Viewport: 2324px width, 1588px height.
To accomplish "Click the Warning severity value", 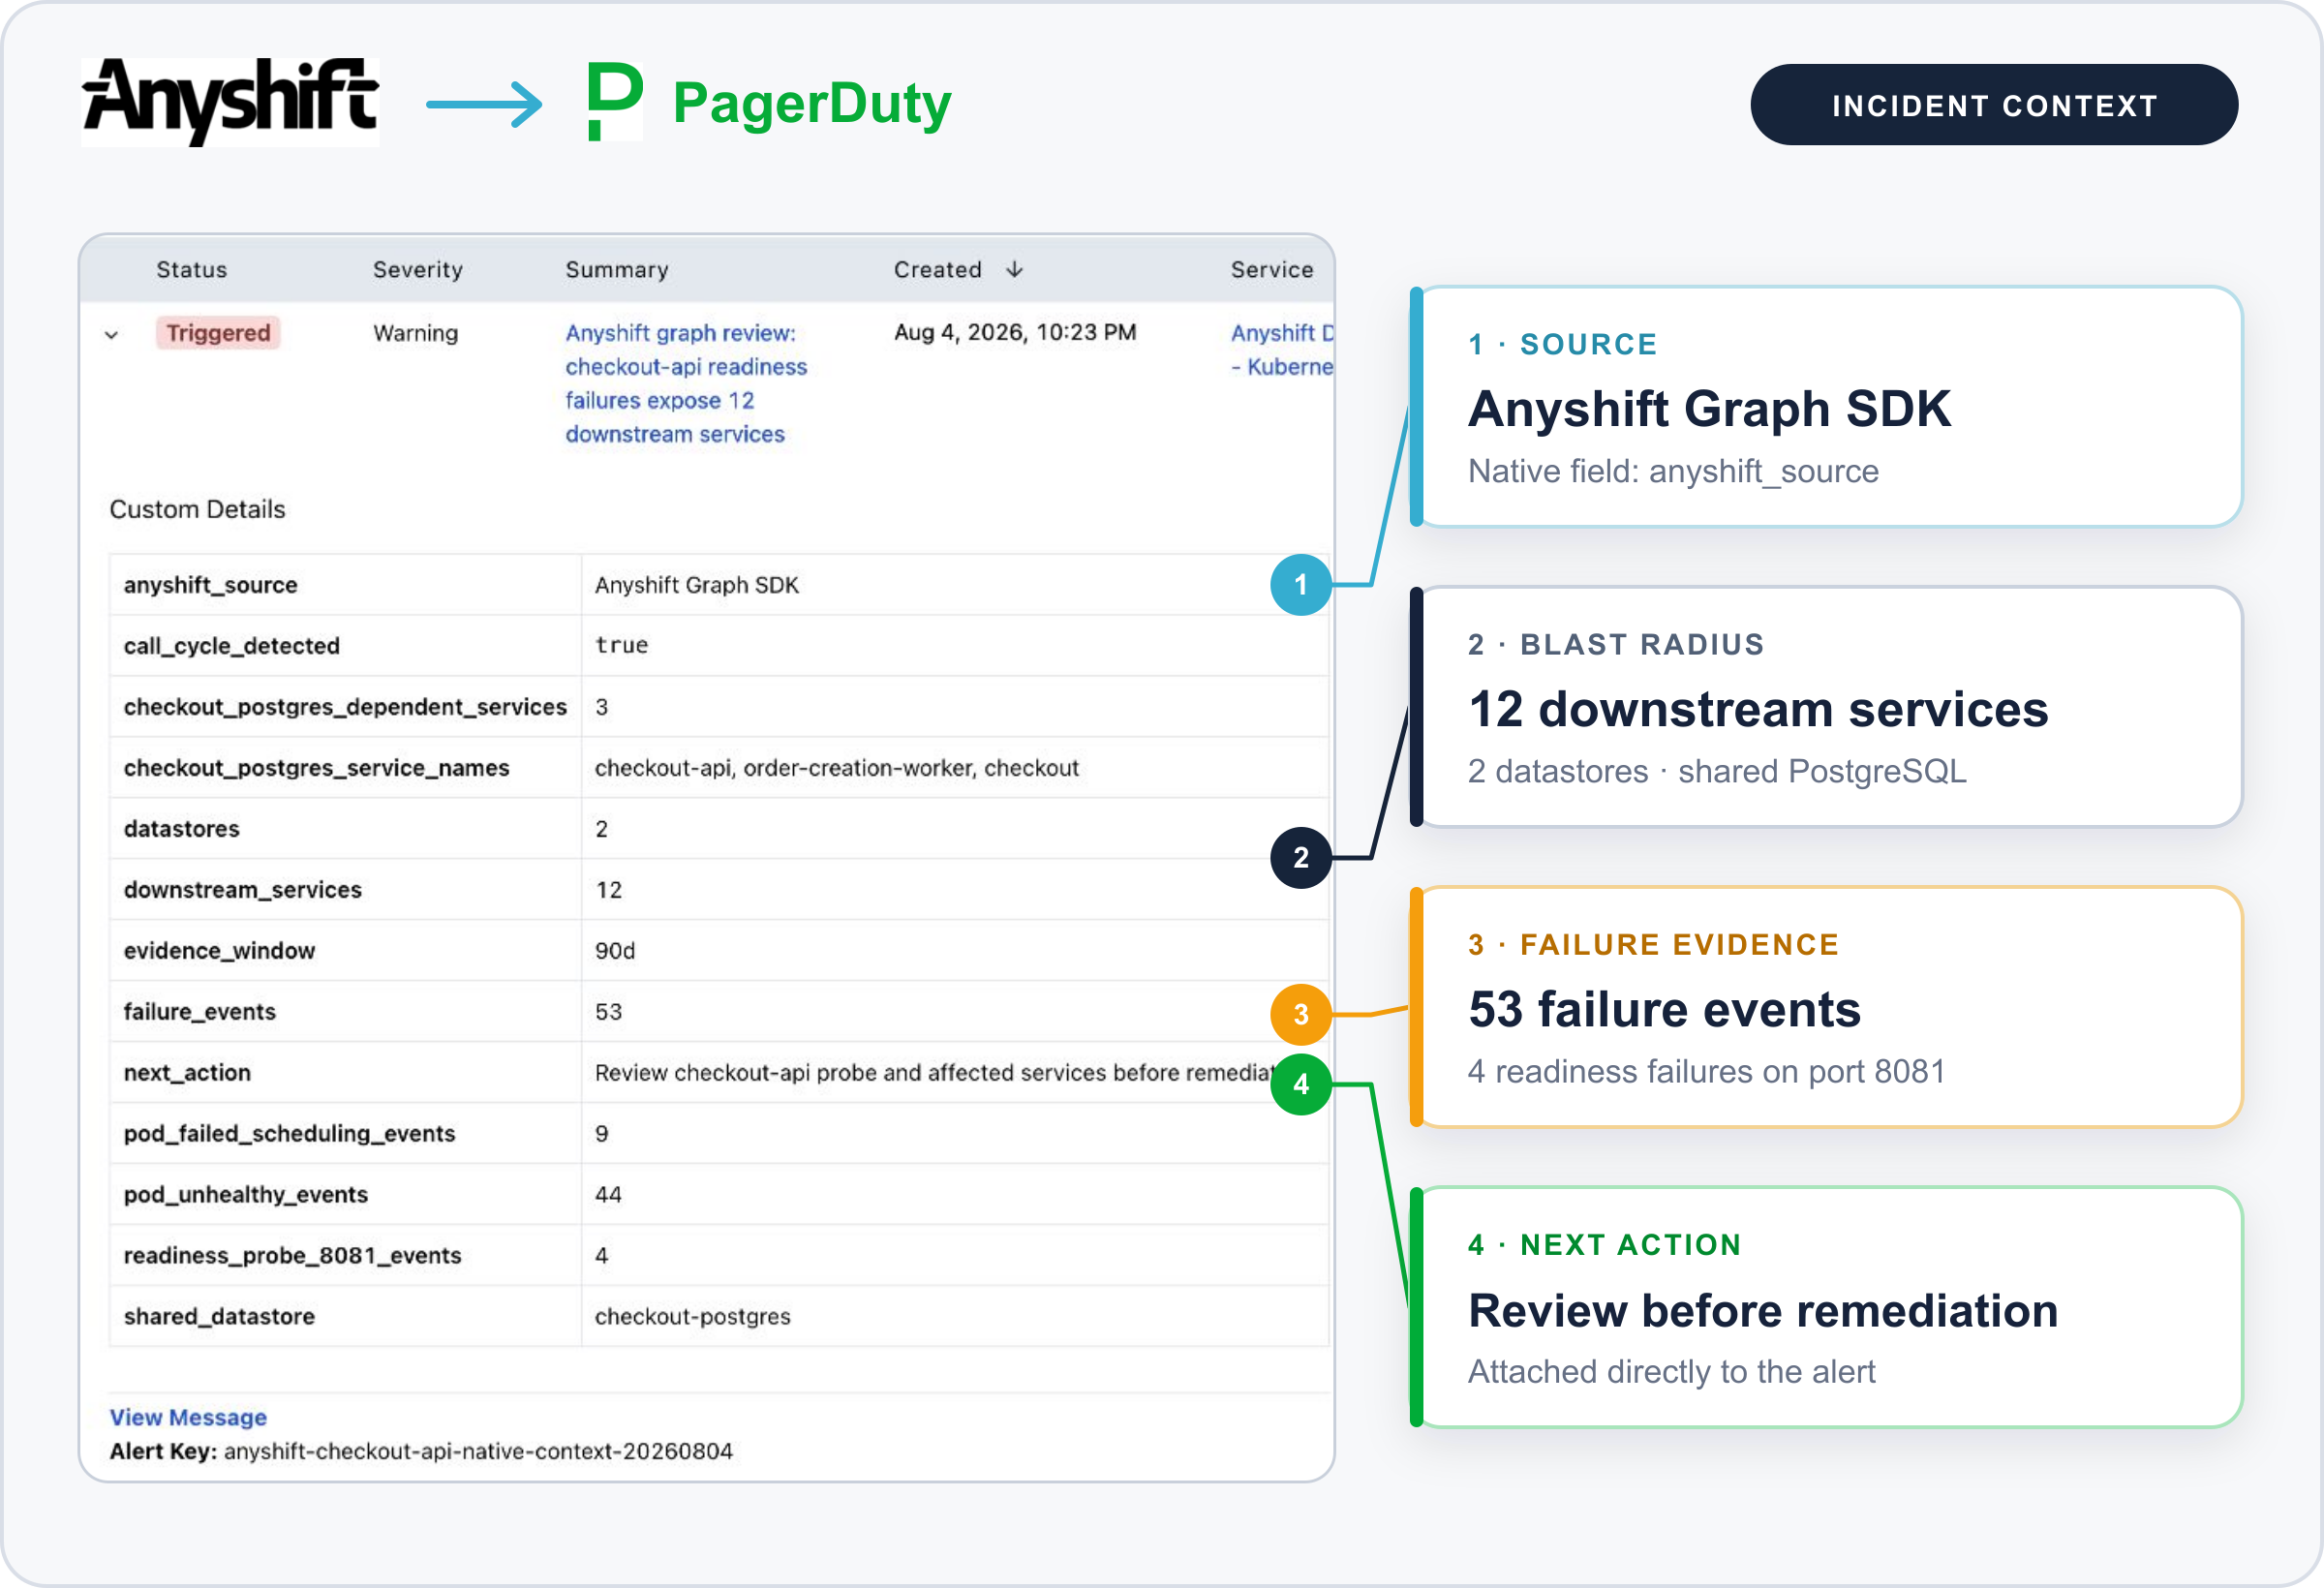I will [416, 333].
